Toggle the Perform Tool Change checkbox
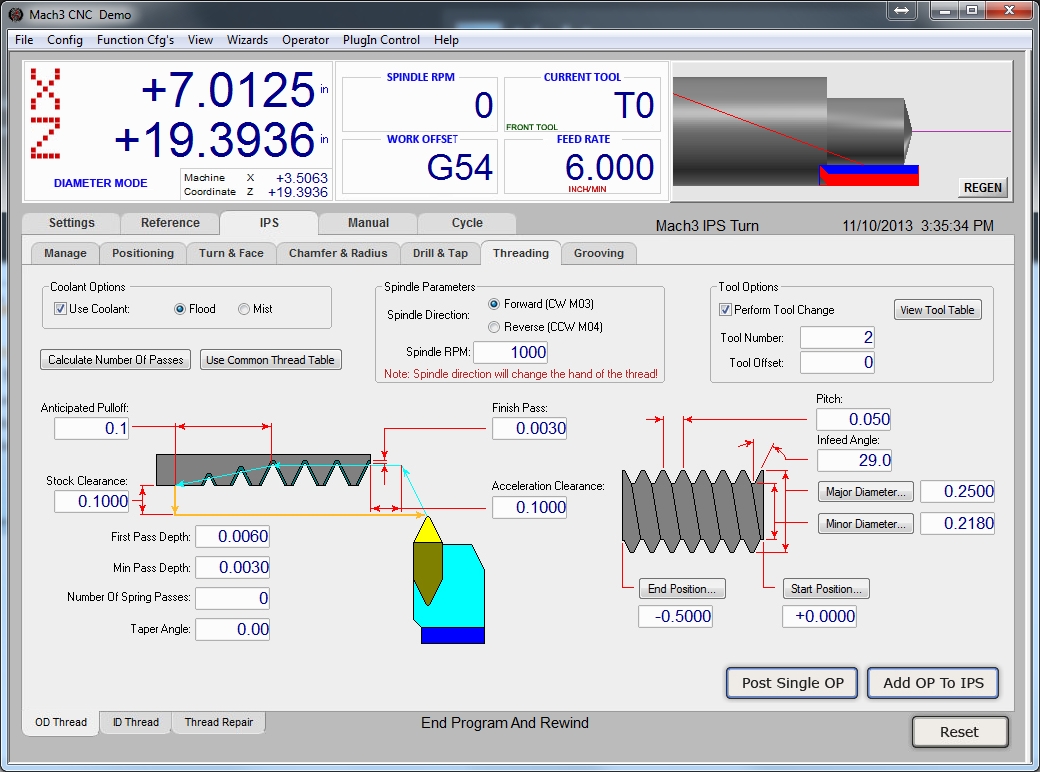Image resolution: width=1040 pixels, height=772 pixels. pyautogui.click(x=726, y=310)
